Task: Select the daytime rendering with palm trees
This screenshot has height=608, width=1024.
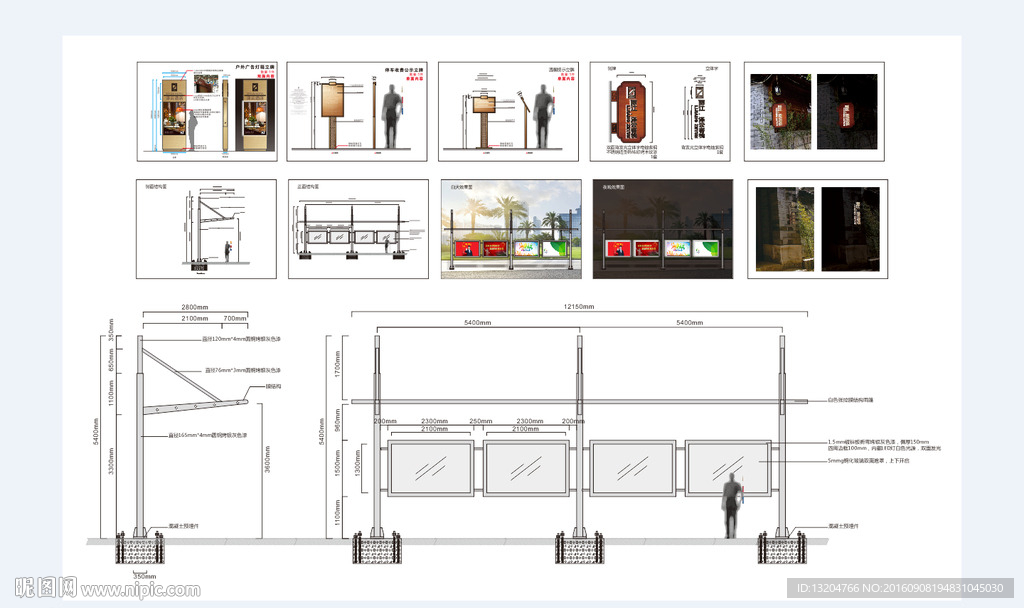Action: (x=511, y=229)
